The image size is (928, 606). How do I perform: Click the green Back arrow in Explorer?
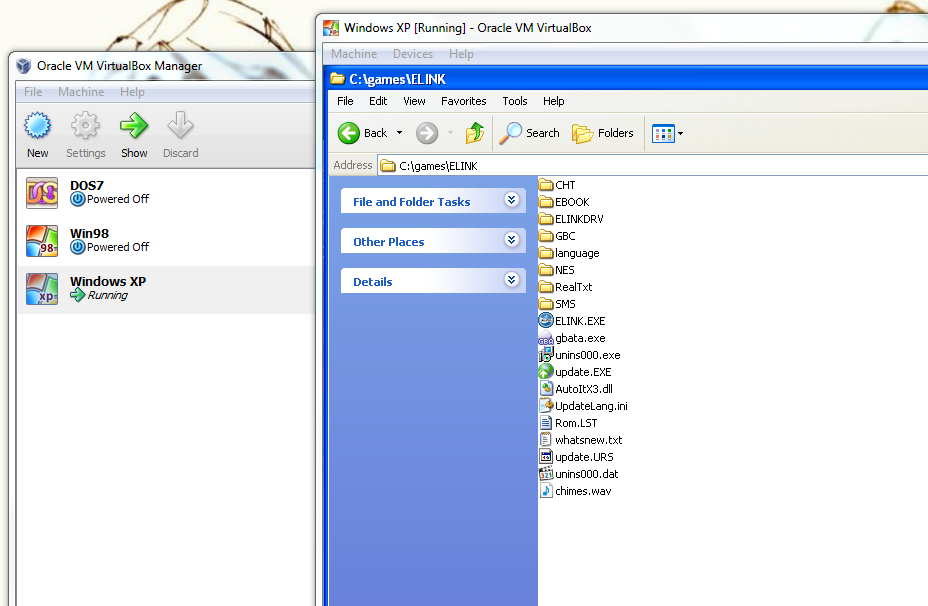tap(349, 133)
